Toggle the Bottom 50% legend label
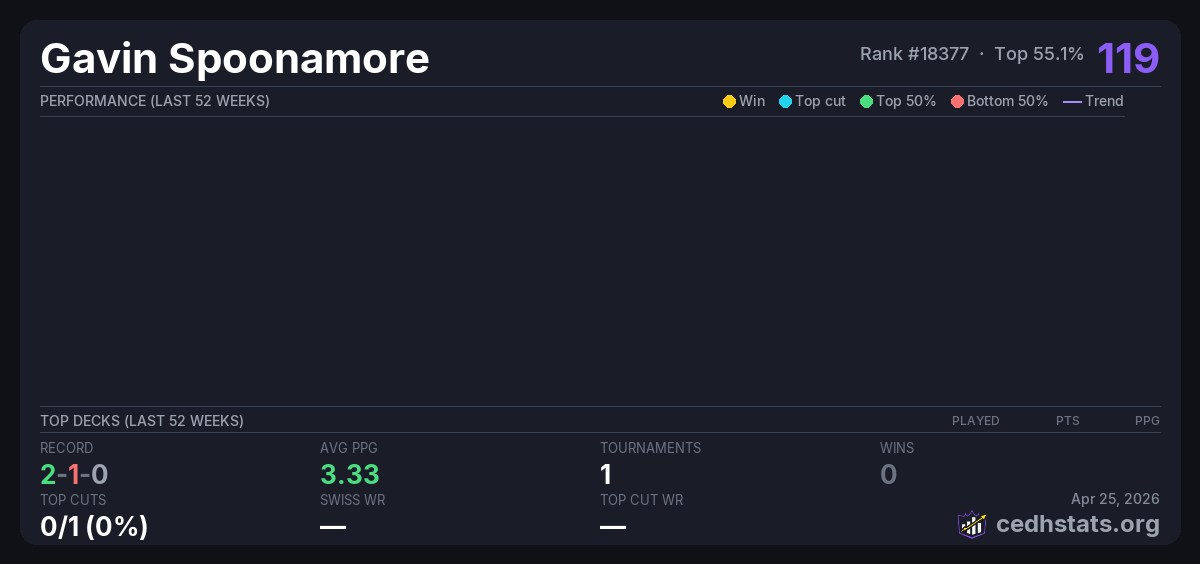 tap(1007, 101)
